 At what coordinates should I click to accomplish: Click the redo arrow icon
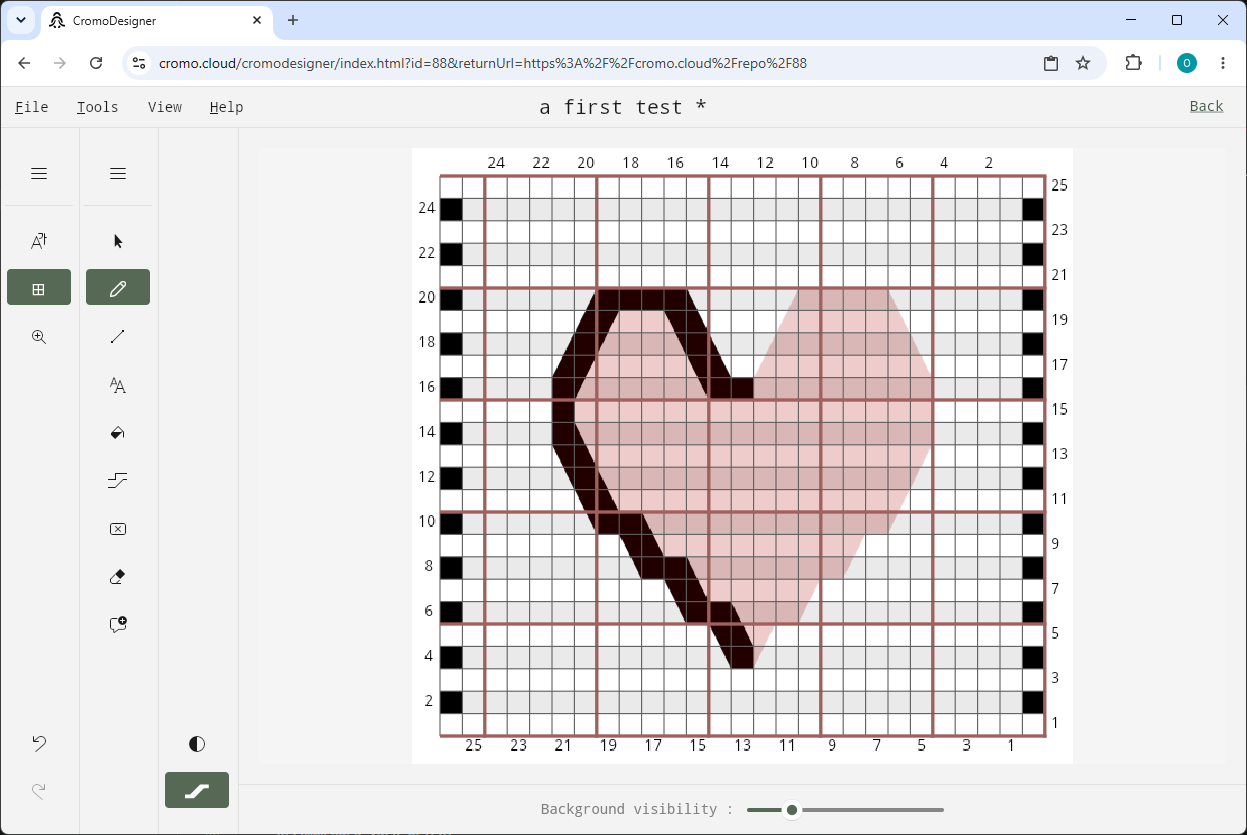click(39, 791)
